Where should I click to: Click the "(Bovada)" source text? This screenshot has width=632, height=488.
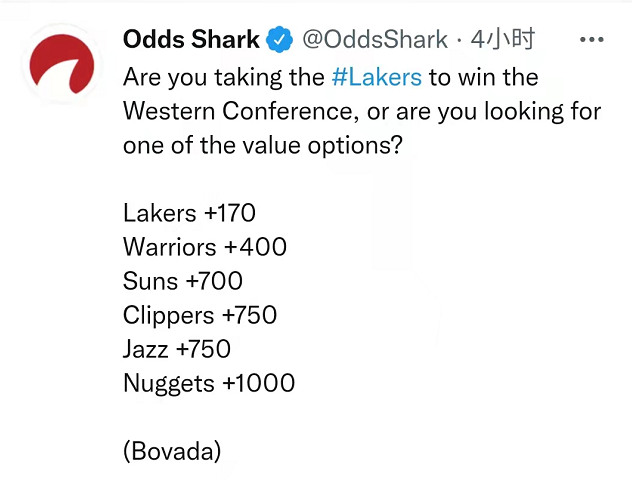pyautogui.click(x=172, y=451)
